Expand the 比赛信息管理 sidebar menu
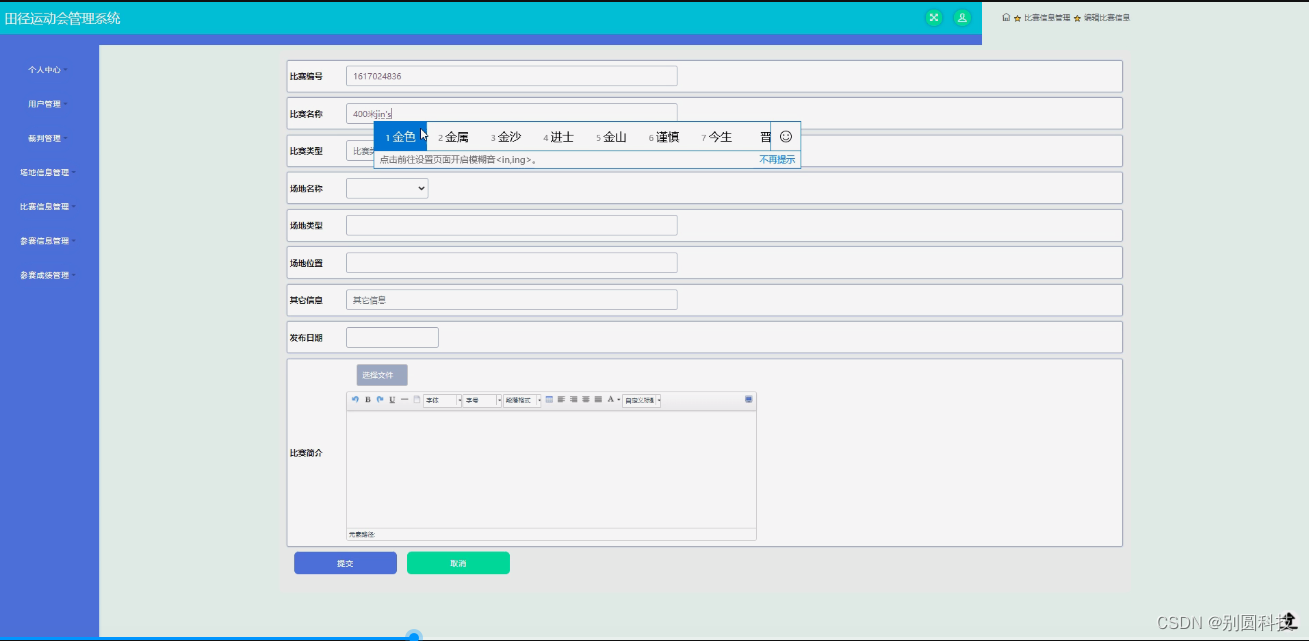This screenshot has width=1309, height=641. (x=48, y=206)
